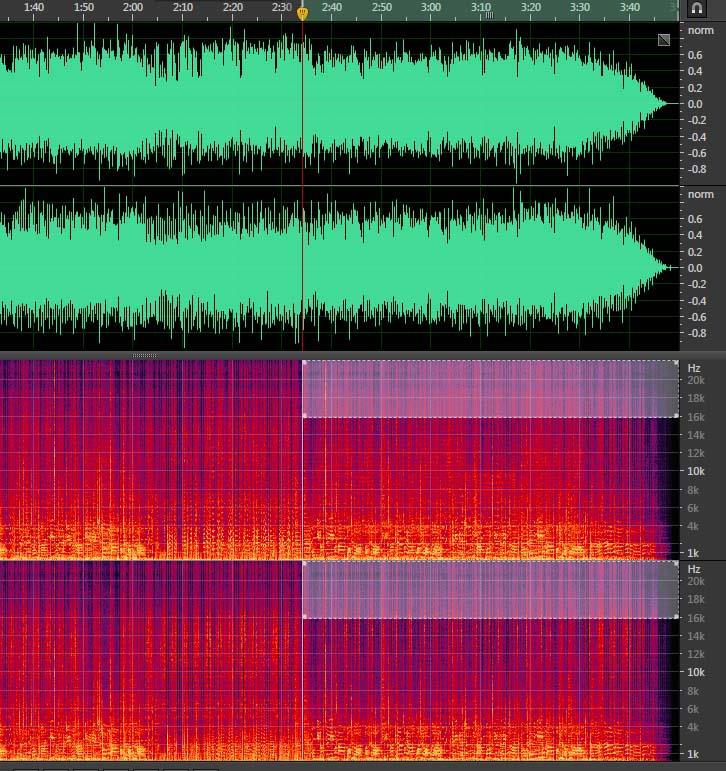Click the upper spectrogram selection's top-left corner handle
Image resolution: width=726 pixels, height=771 pixels.
(304, 362)
